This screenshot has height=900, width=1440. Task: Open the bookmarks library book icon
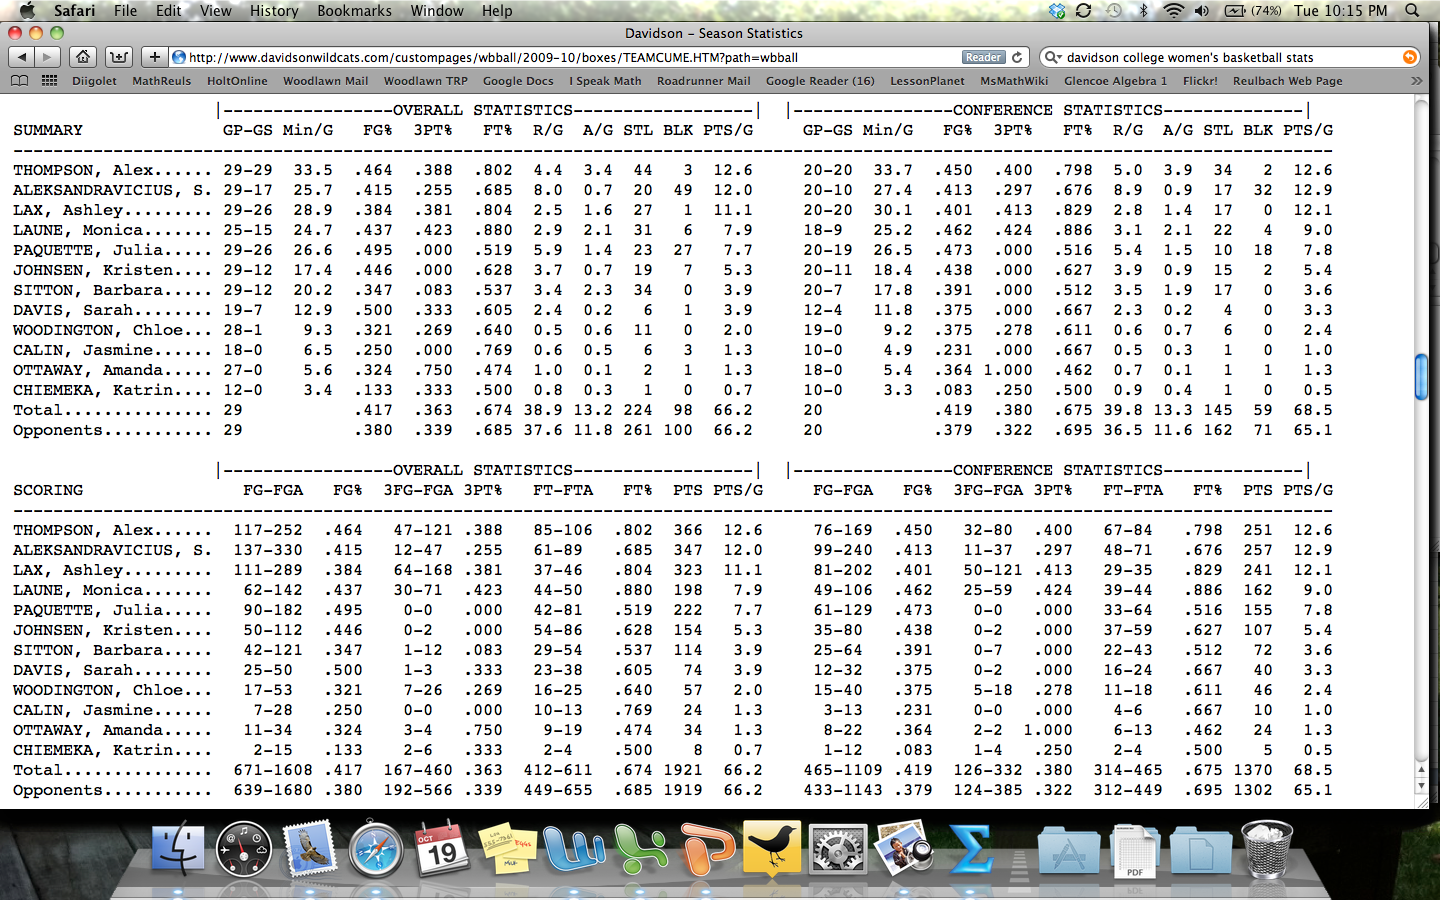19,81
